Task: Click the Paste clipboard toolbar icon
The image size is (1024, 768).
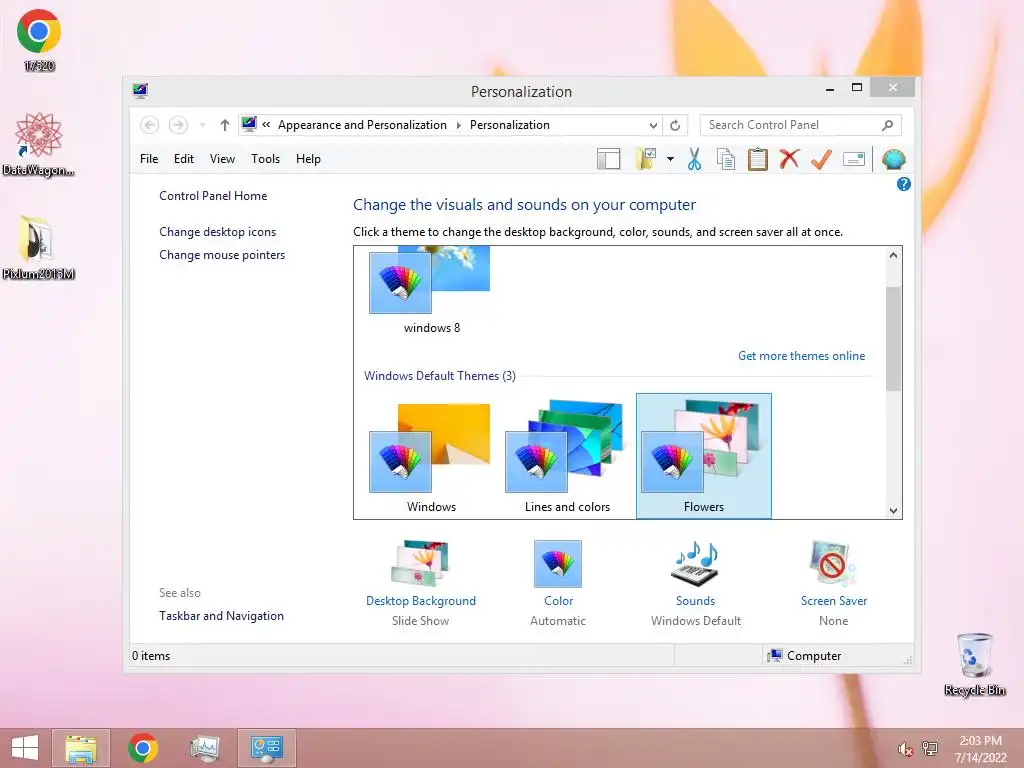Action: [758, 159]
